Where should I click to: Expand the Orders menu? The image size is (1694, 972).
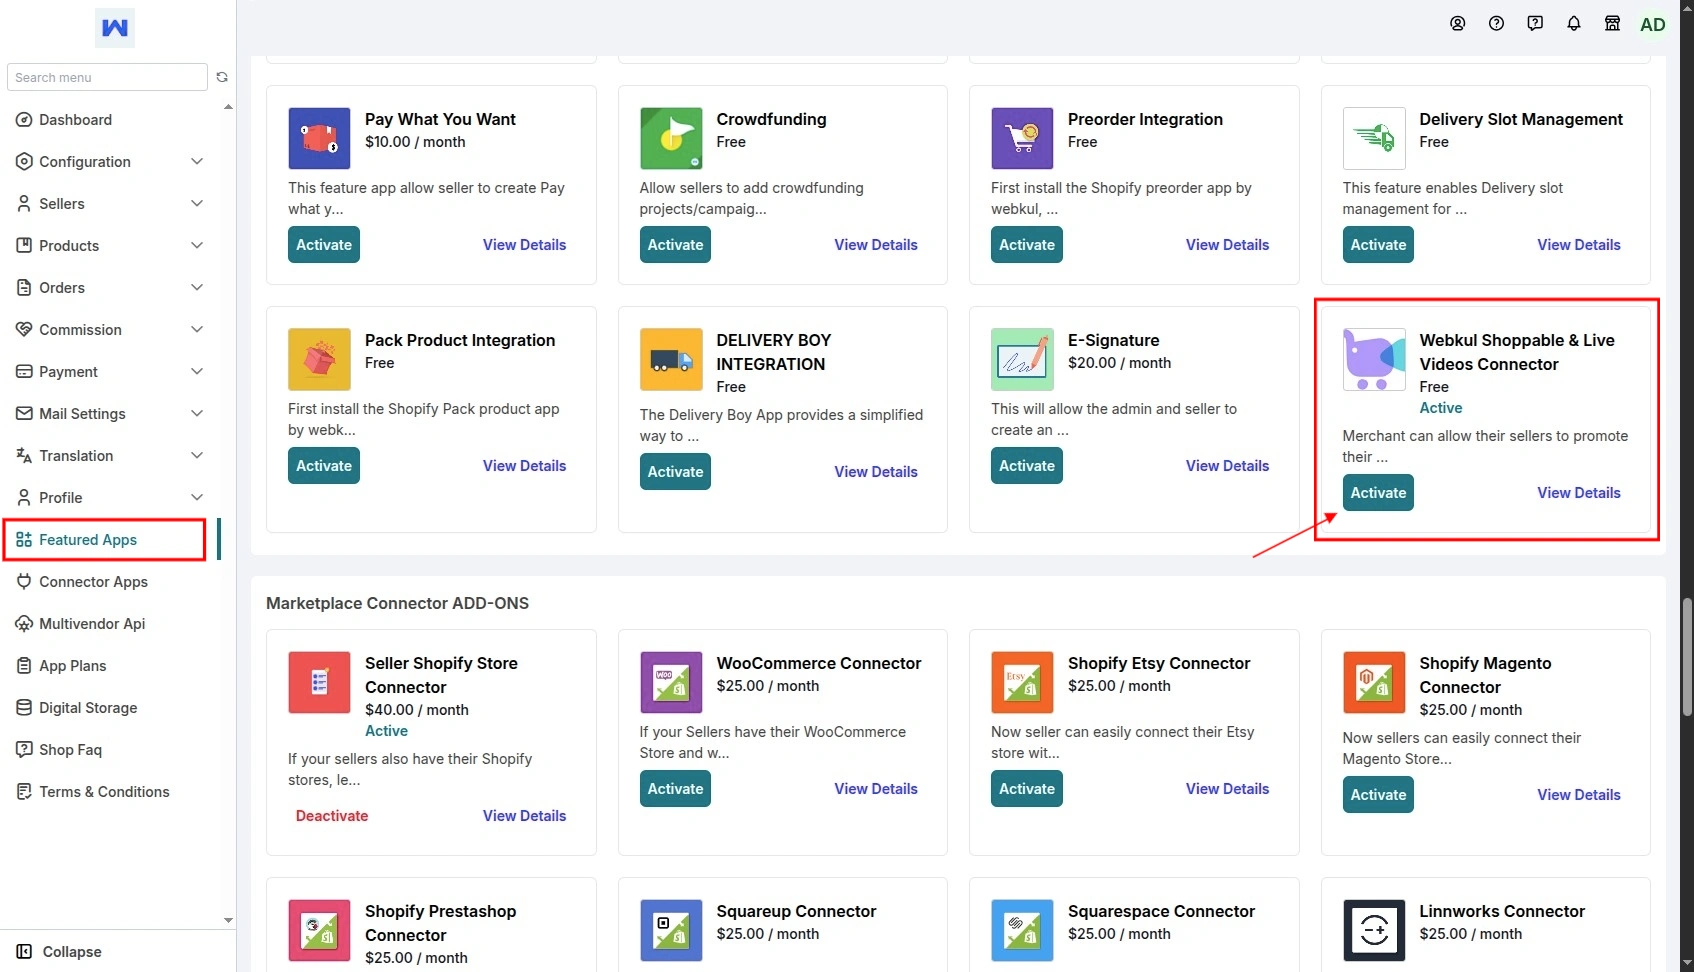tap(110, 288)
